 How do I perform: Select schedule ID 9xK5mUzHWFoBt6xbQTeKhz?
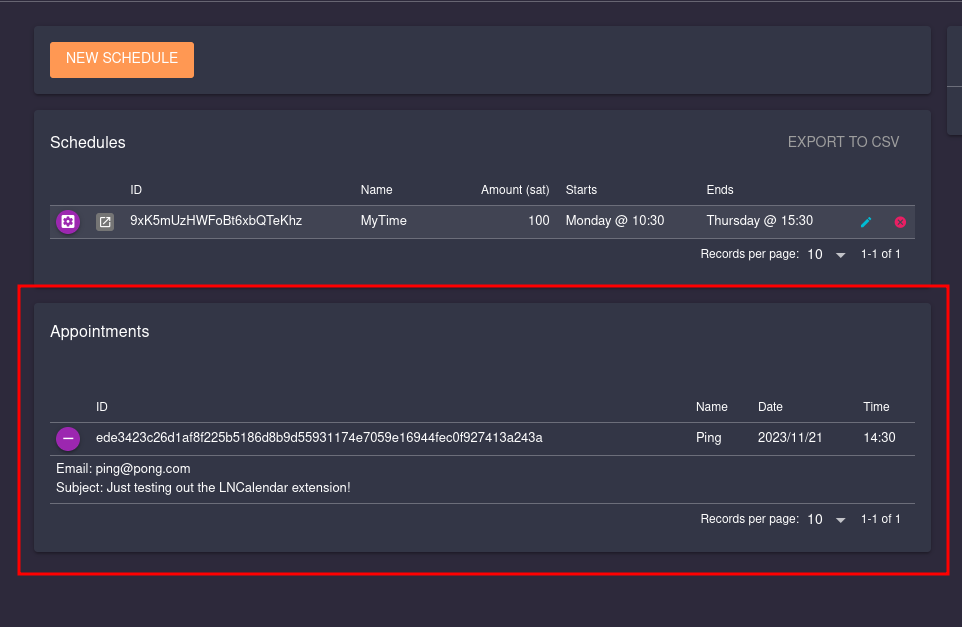(x=216, y=221)
